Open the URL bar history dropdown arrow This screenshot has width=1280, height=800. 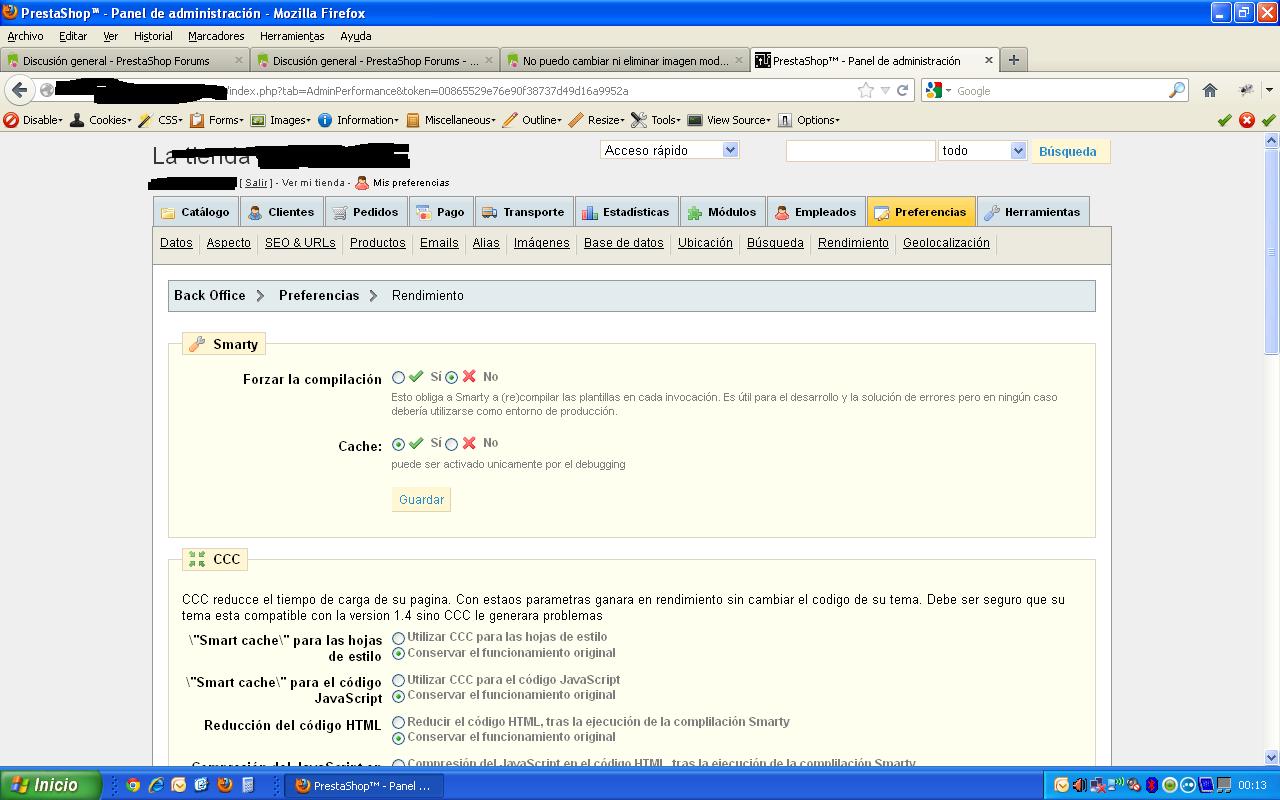tap(885, 91)
